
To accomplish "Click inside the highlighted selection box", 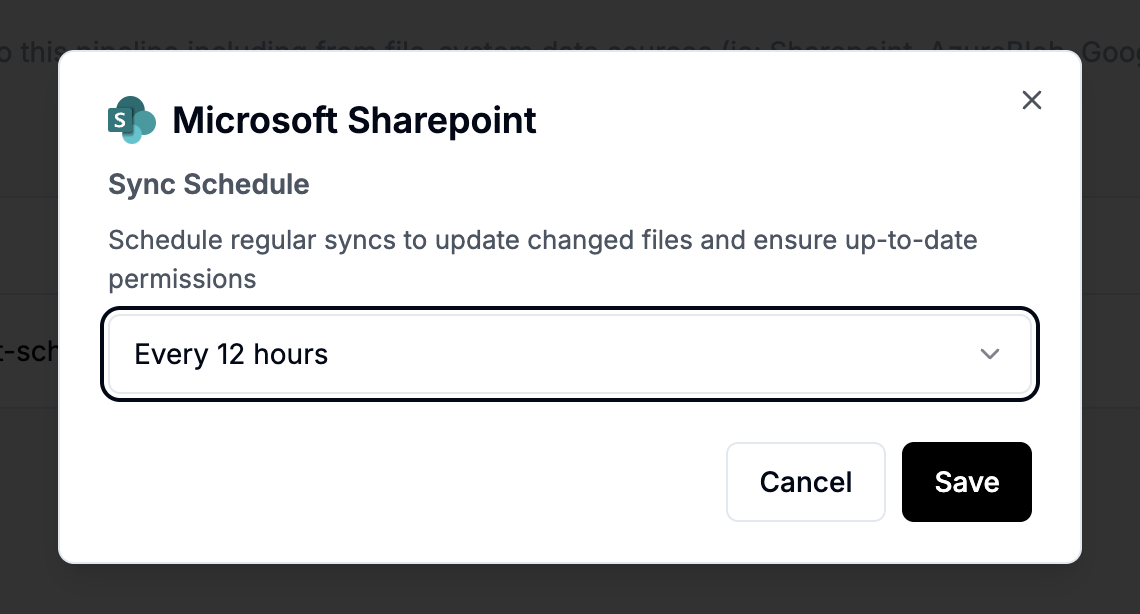I will click(x=570, y=354).
